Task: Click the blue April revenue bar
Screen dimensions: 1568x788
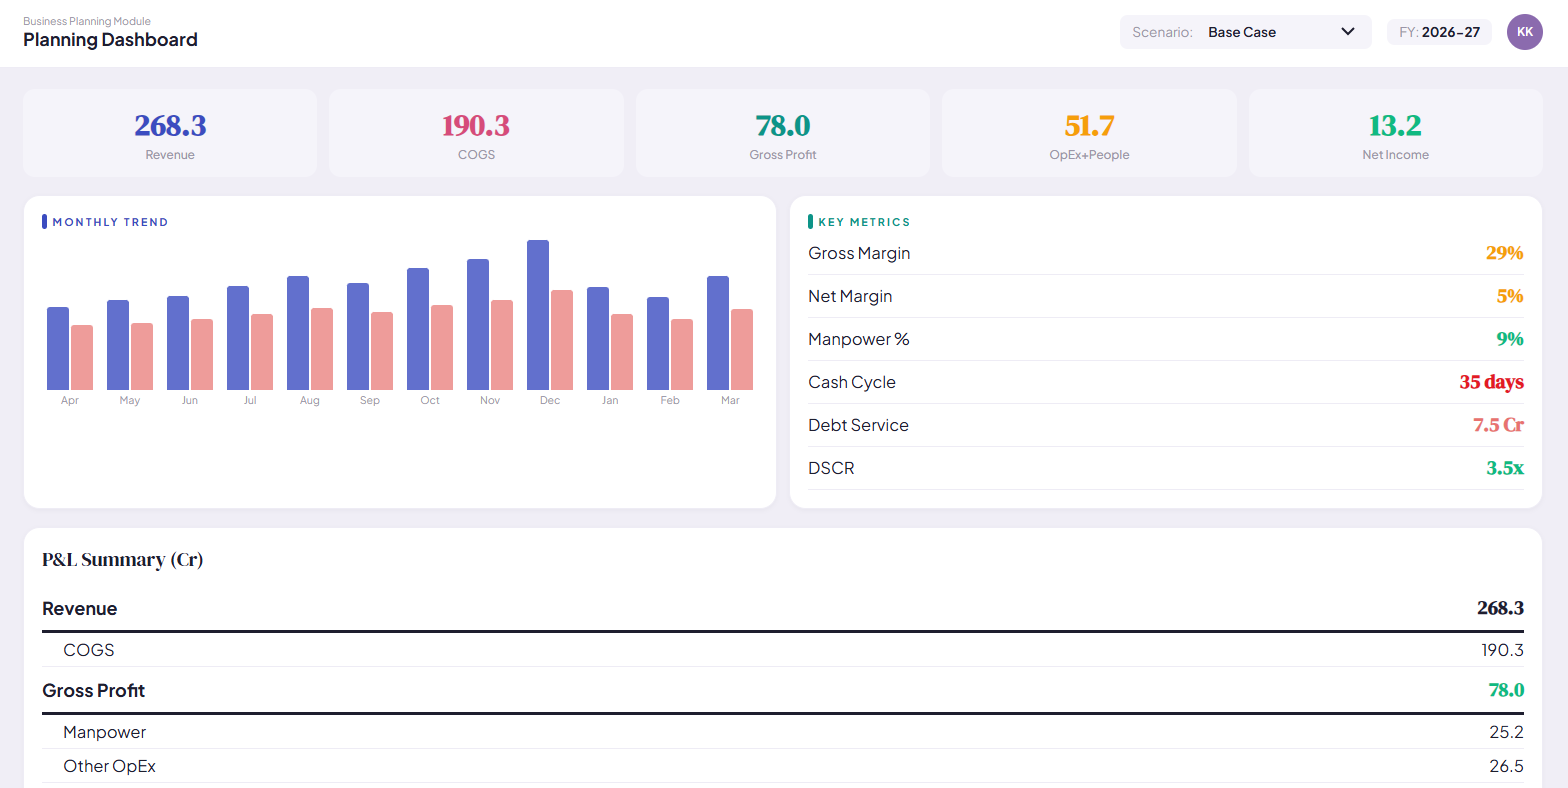Action: coord(58,348)
